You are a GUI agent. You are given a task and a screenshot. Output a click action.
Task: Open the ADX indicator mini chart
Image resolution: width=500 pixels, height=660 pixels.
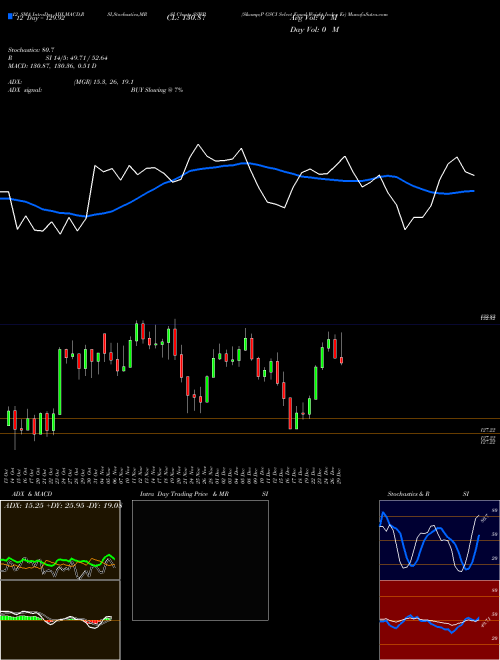click(x=60, y=540)
